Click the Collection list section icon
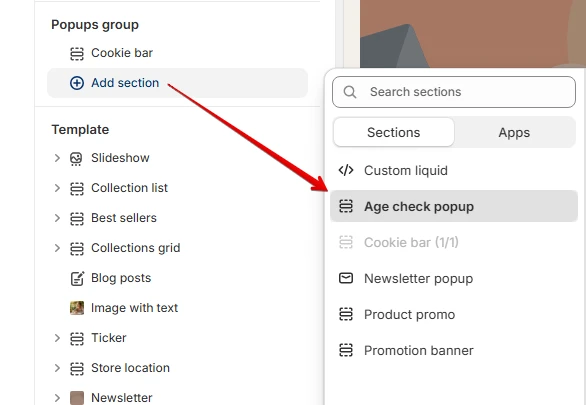586x405 pixels. coord(77,188)
